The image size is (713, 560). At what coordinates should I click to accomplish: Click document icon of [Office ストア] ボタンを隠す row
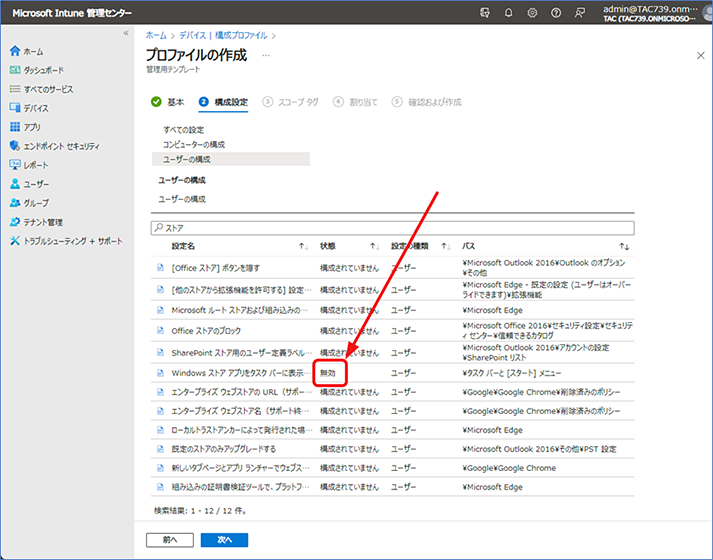(x=160, y=268)
